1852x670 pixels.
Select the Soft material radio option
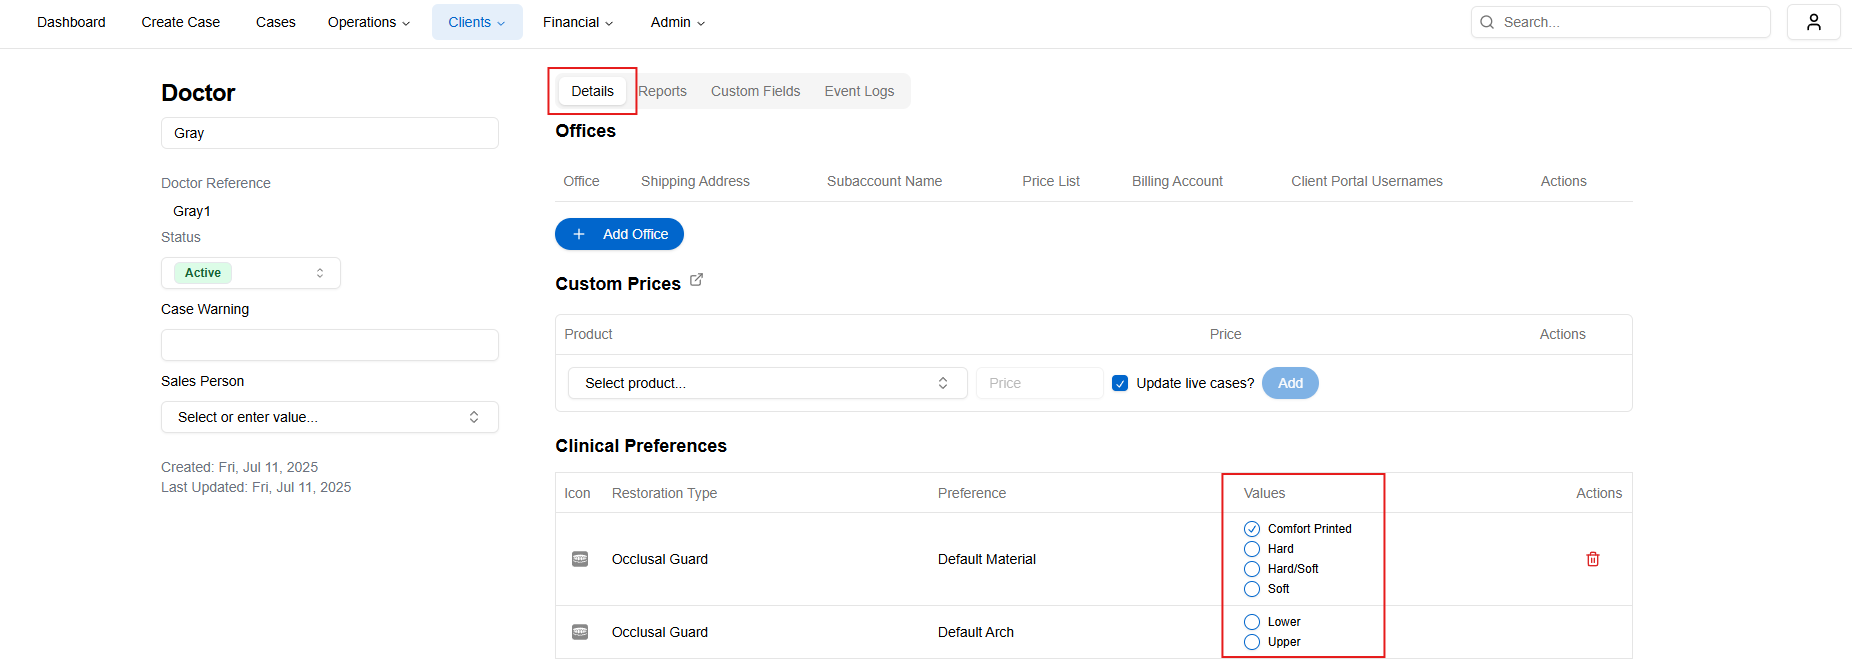coord(1252,589)
